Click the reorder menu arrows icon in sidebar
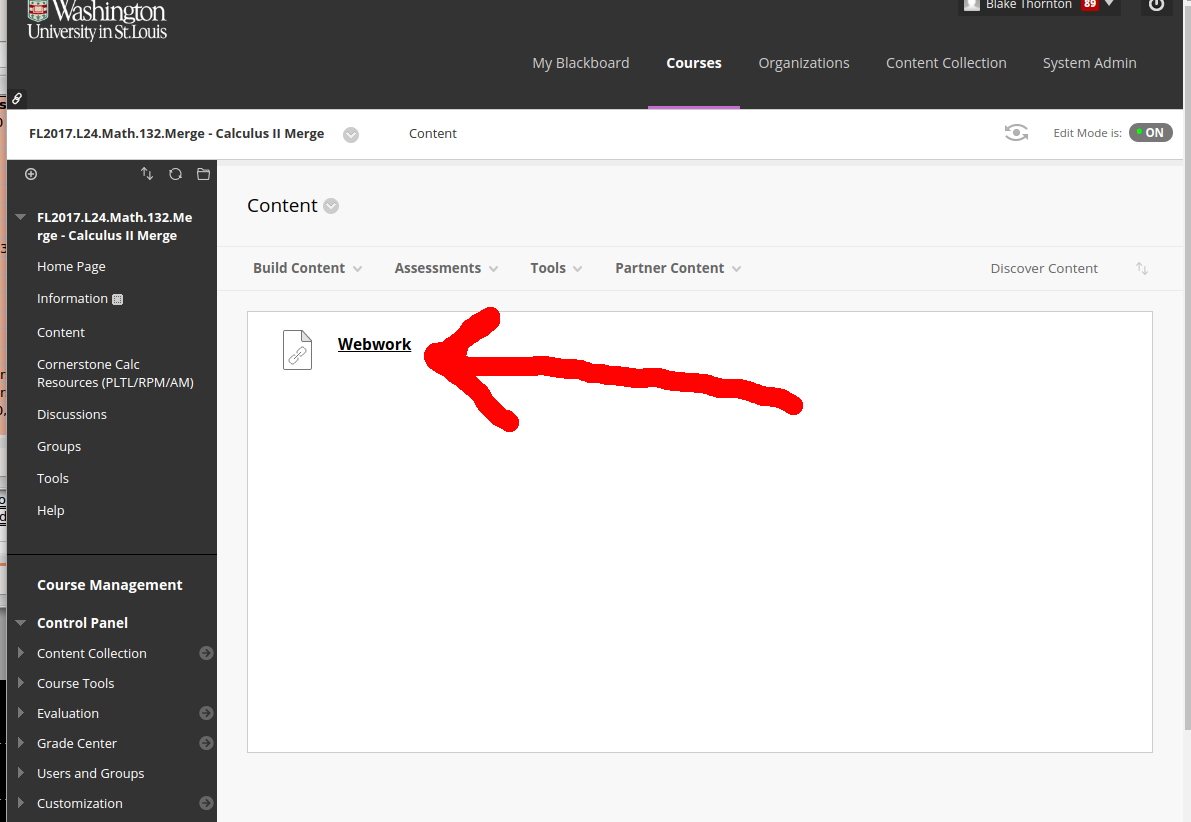The image size is (1191, 822). [x=147, y=174]
